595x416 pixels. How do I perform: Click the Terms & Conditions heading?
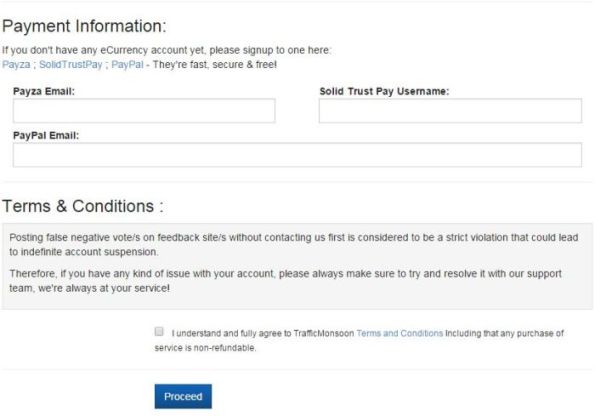coord(83,206)
